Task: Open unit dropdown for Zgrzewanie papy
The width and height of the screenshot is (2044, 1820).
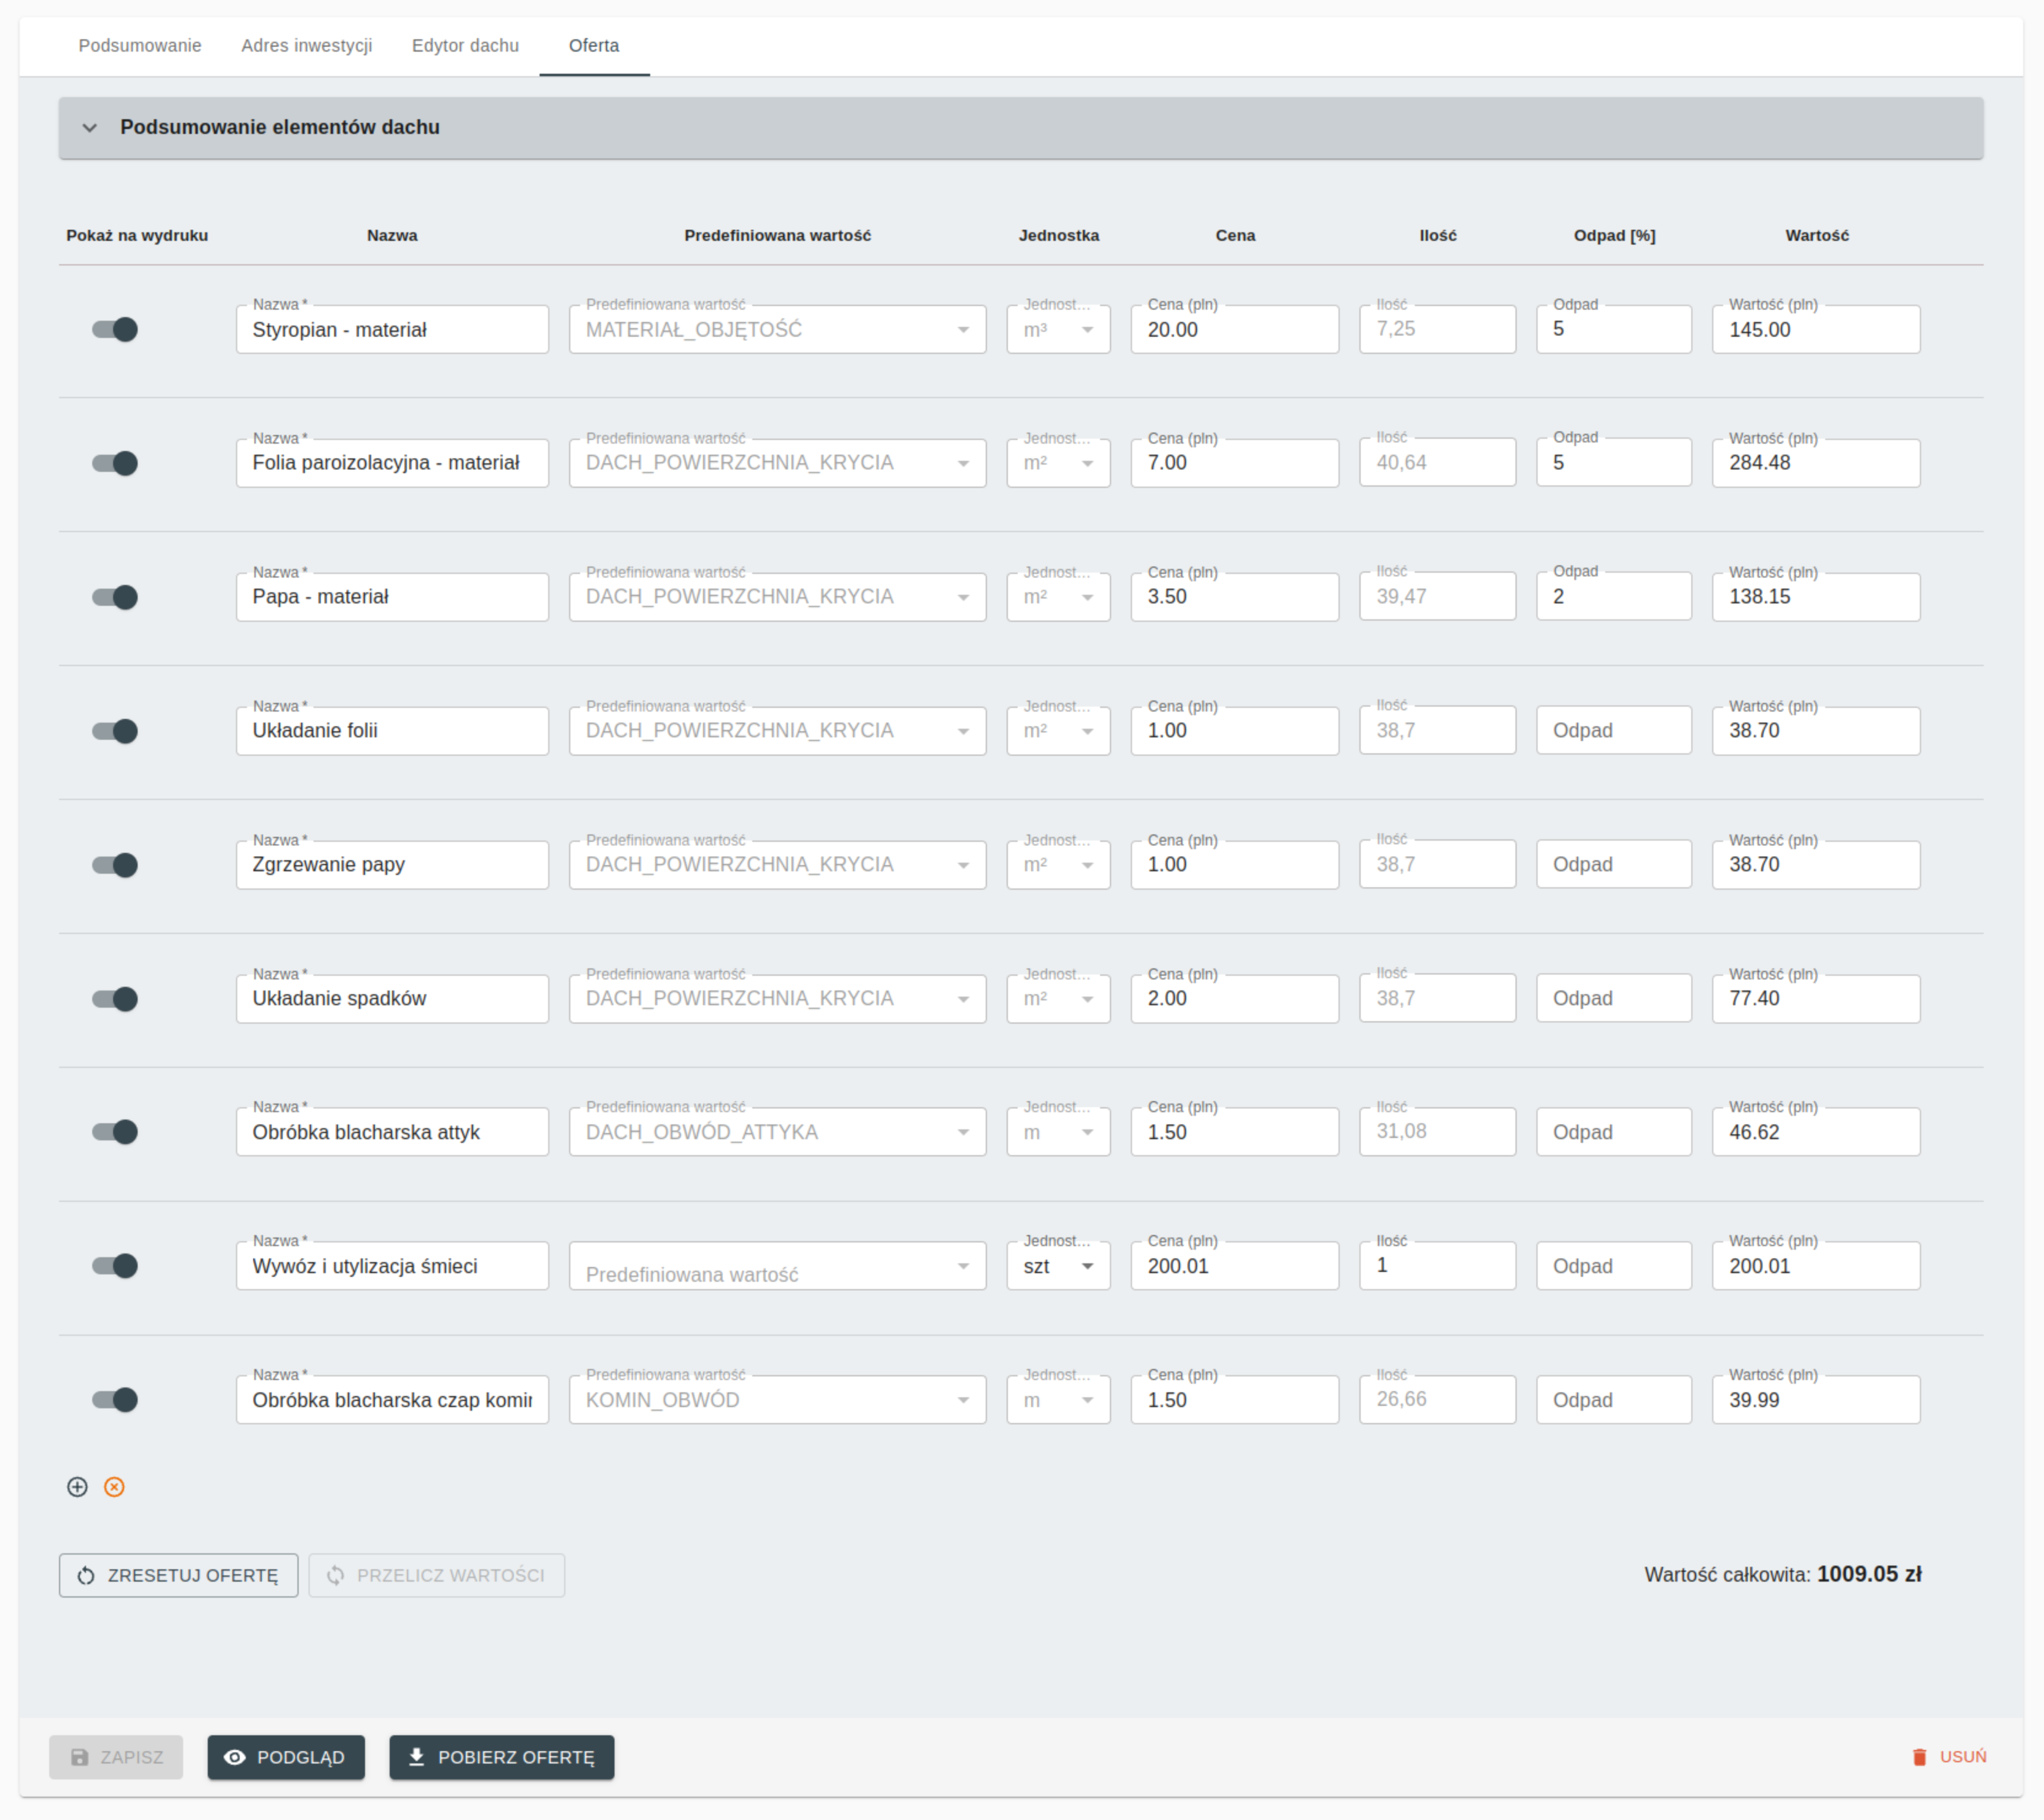Action: (x=1058, y=865)
